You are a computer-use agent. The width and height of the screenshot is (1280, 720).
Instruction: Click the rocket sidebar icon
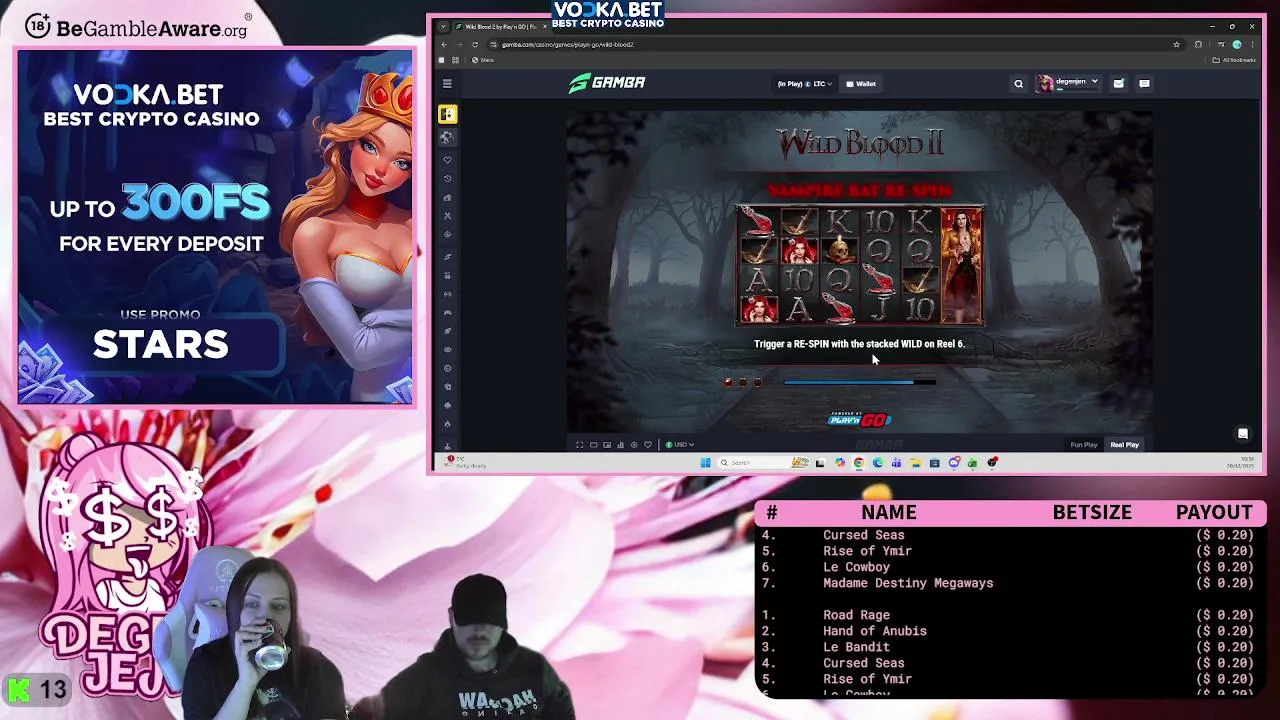(x=447, y=331)
